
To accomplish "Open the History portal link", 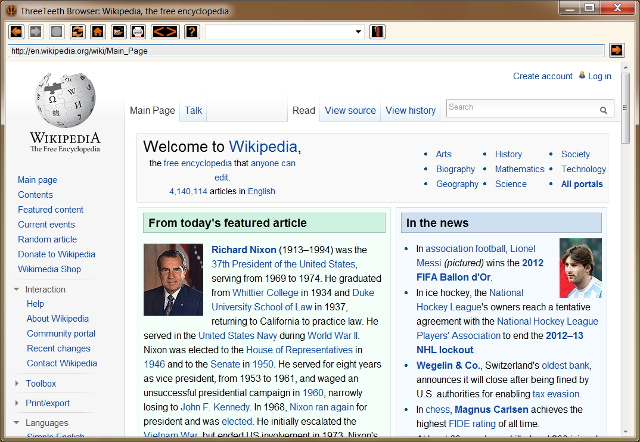I will (x=509, y=154).
